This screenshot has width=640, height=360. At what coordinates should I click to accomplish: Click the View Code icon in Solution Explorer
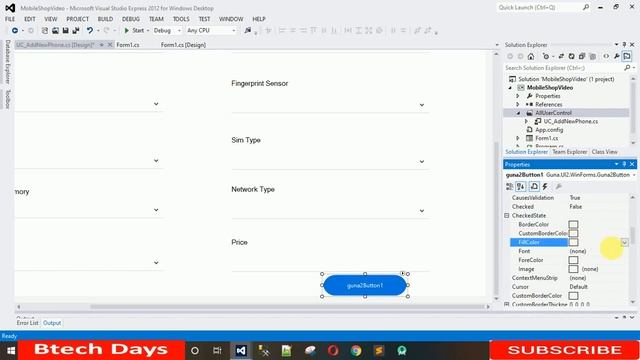pyautogui.click(x=606, y=56)
